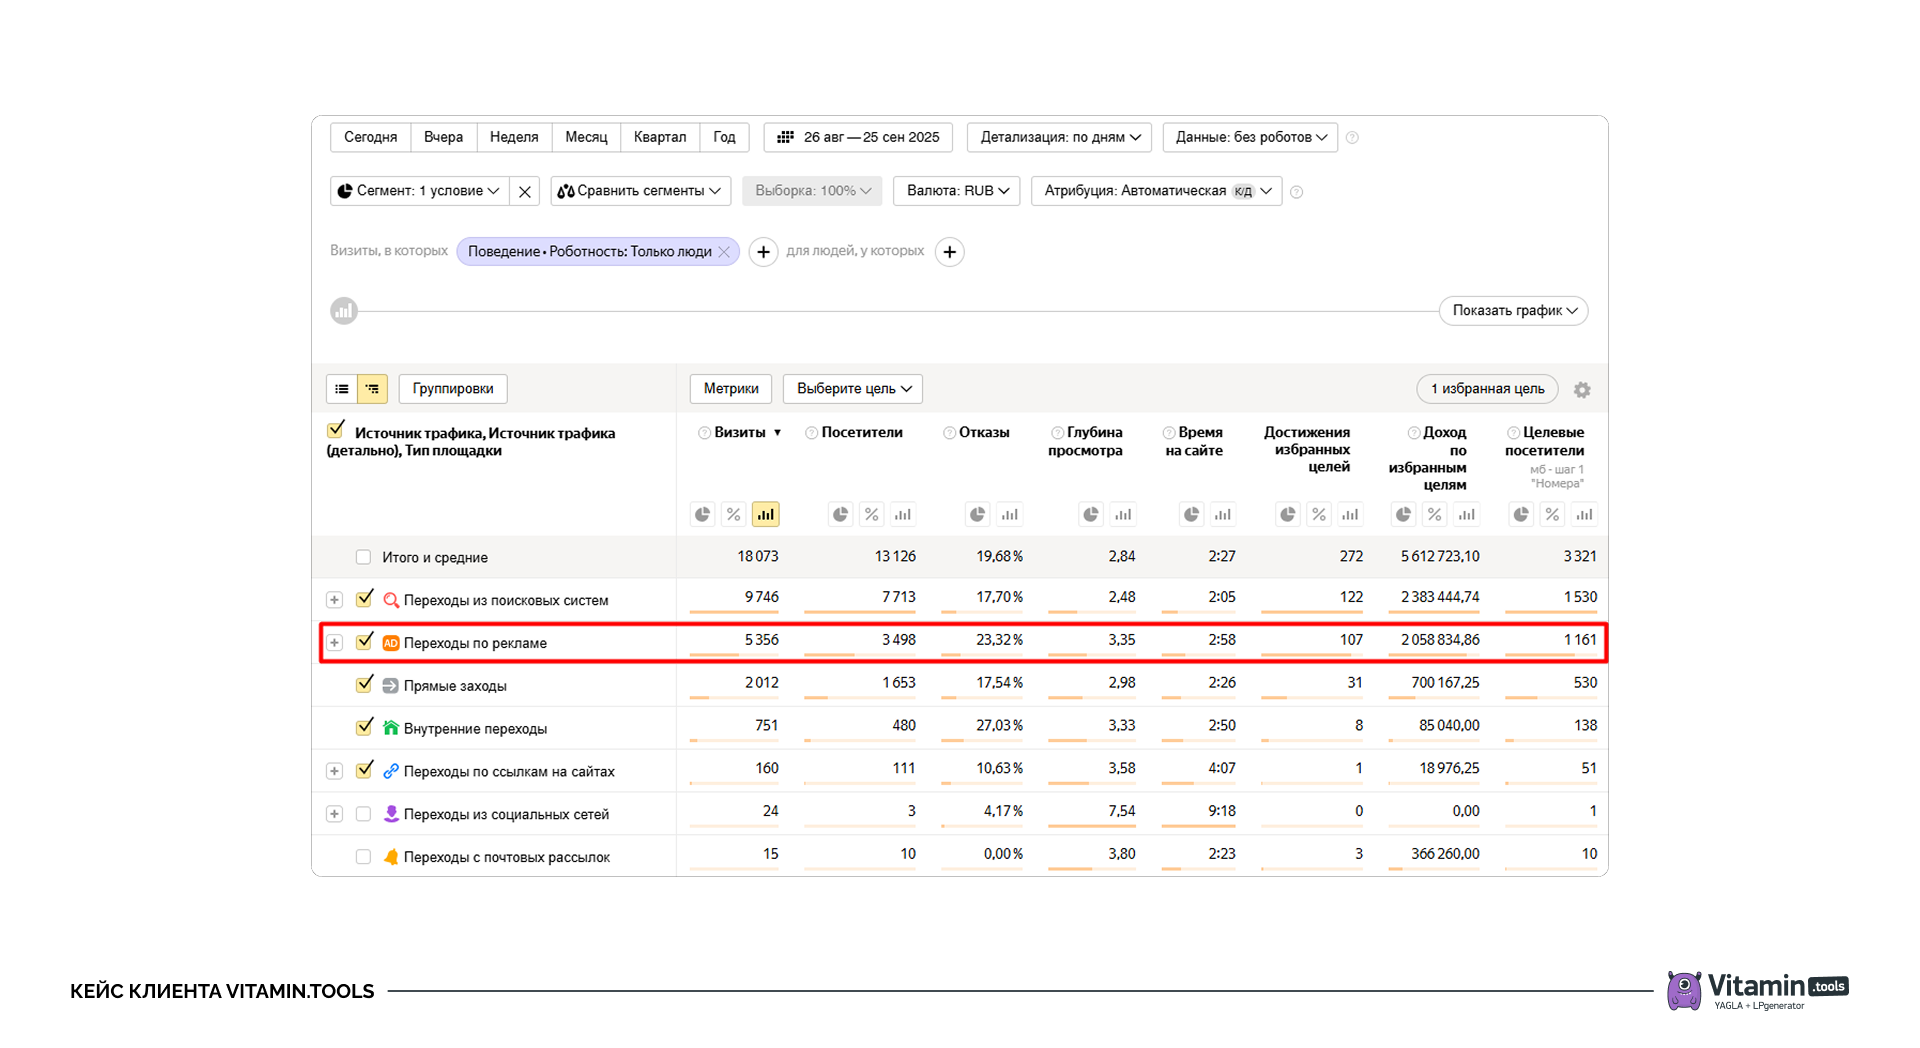Check the Итого и средние checkbox
Screen dimensions: 1920x1048
point(363,557)
